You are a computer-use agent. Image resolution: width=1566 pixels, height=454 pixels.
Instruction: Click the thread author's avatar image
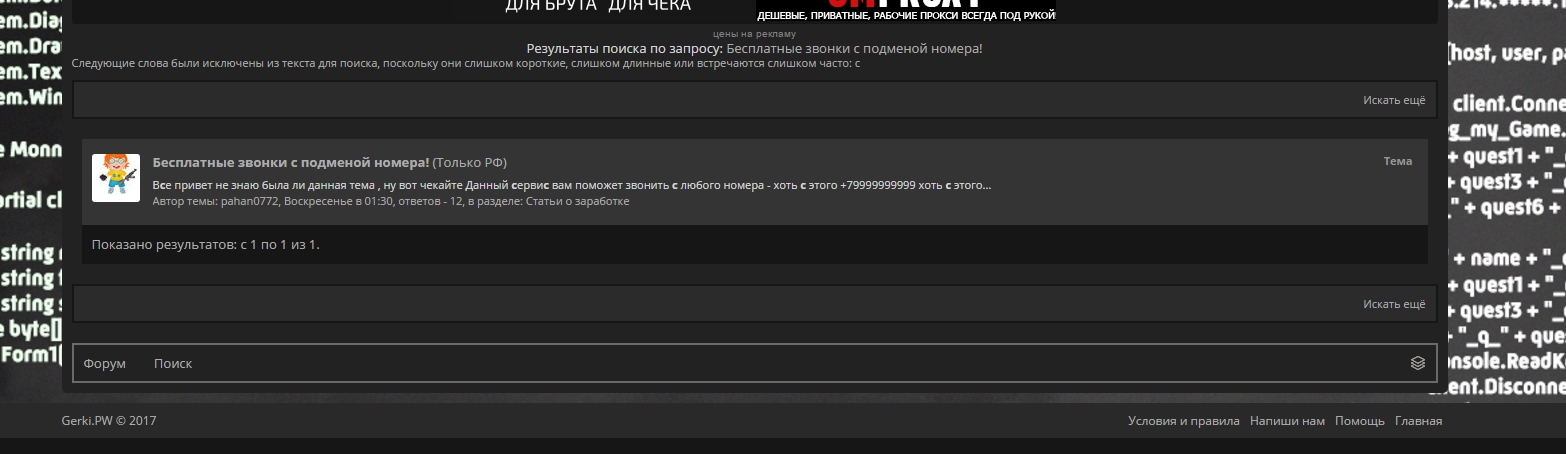(x=116, y=178)
